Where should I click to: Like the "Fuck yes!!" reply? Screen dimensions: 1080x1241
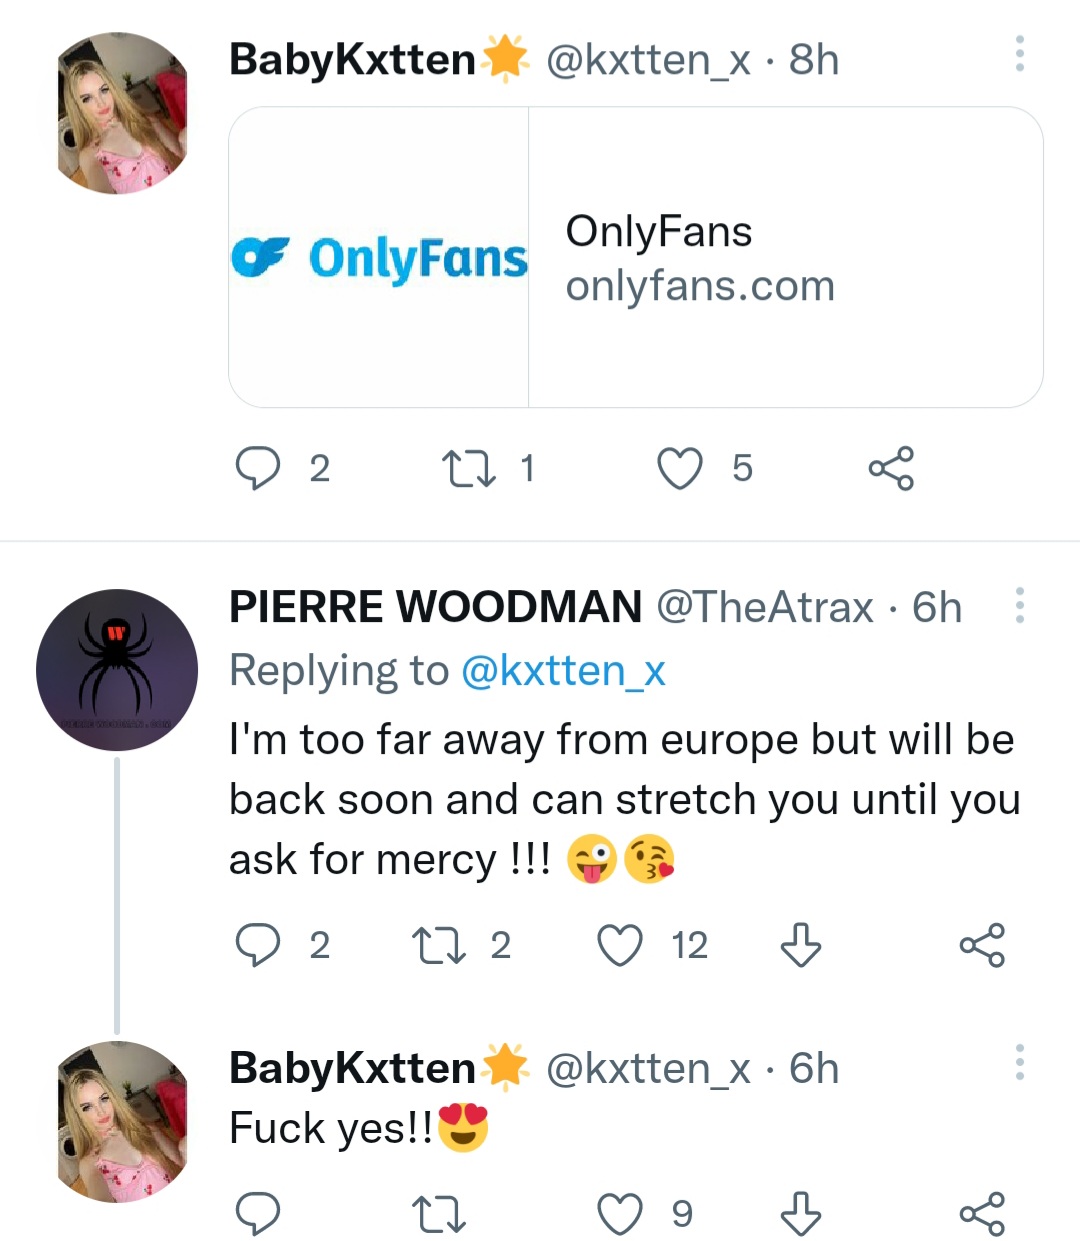click(620, 1213)
